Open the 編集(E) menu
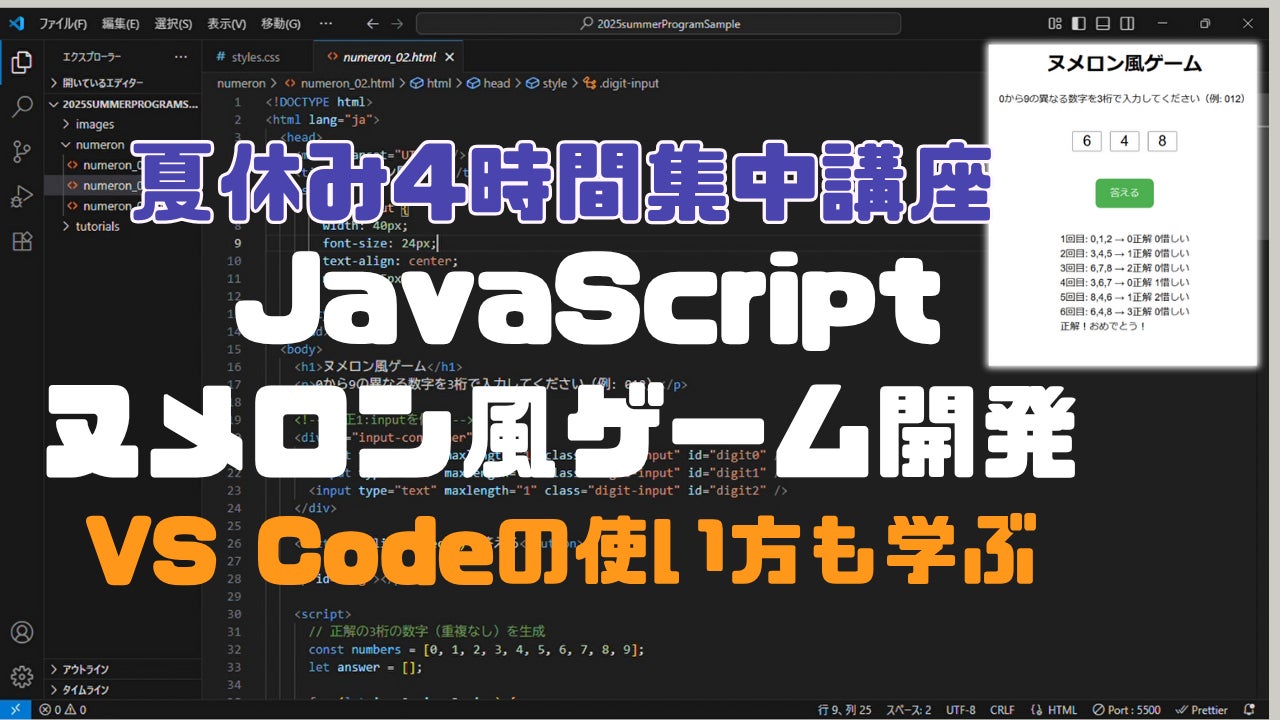The width and height of the screenshot is (1280, 720). point(121,23)
